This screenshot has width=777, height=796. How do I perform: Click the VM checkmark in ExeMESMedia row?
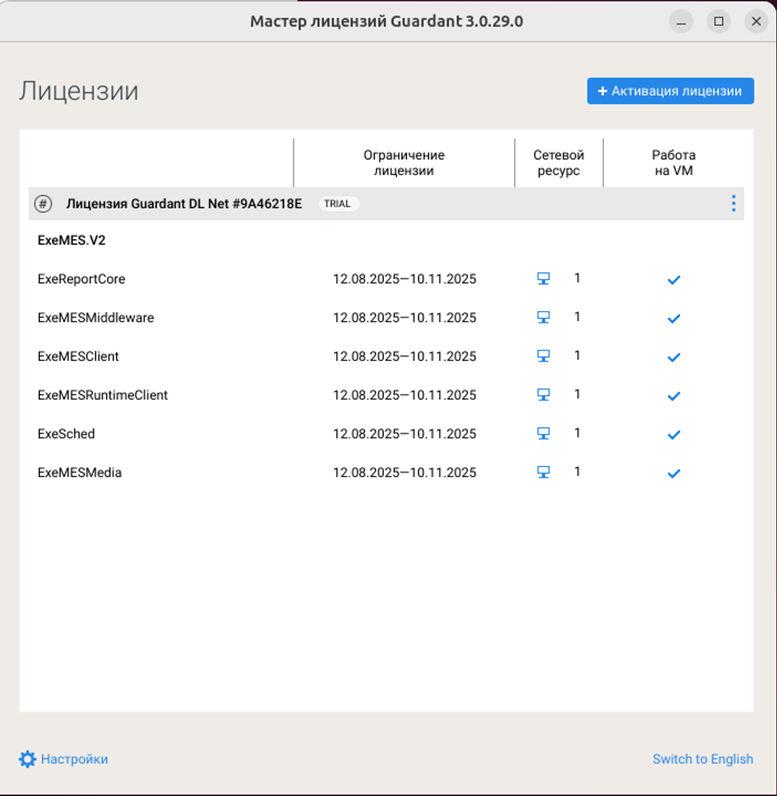coord(674,474)
